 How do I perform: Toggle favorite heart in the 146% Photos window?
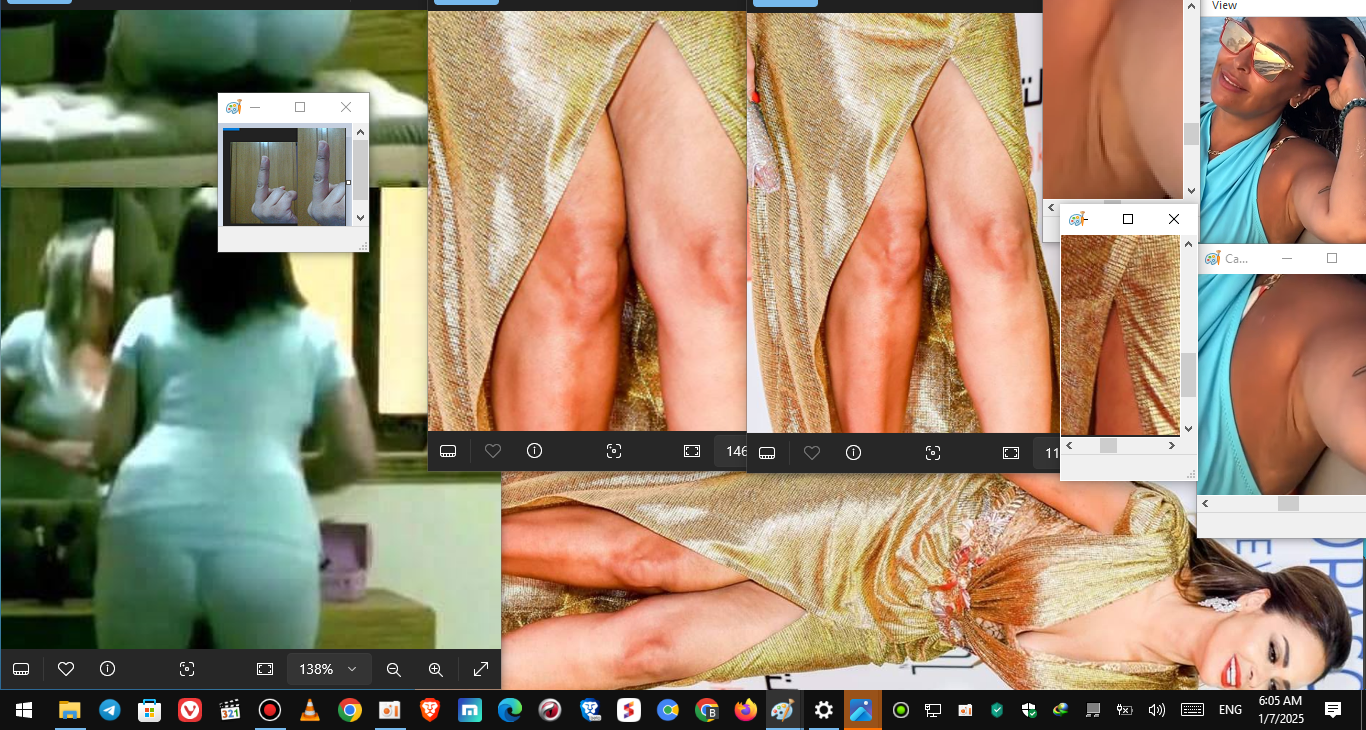coord(493,452)
